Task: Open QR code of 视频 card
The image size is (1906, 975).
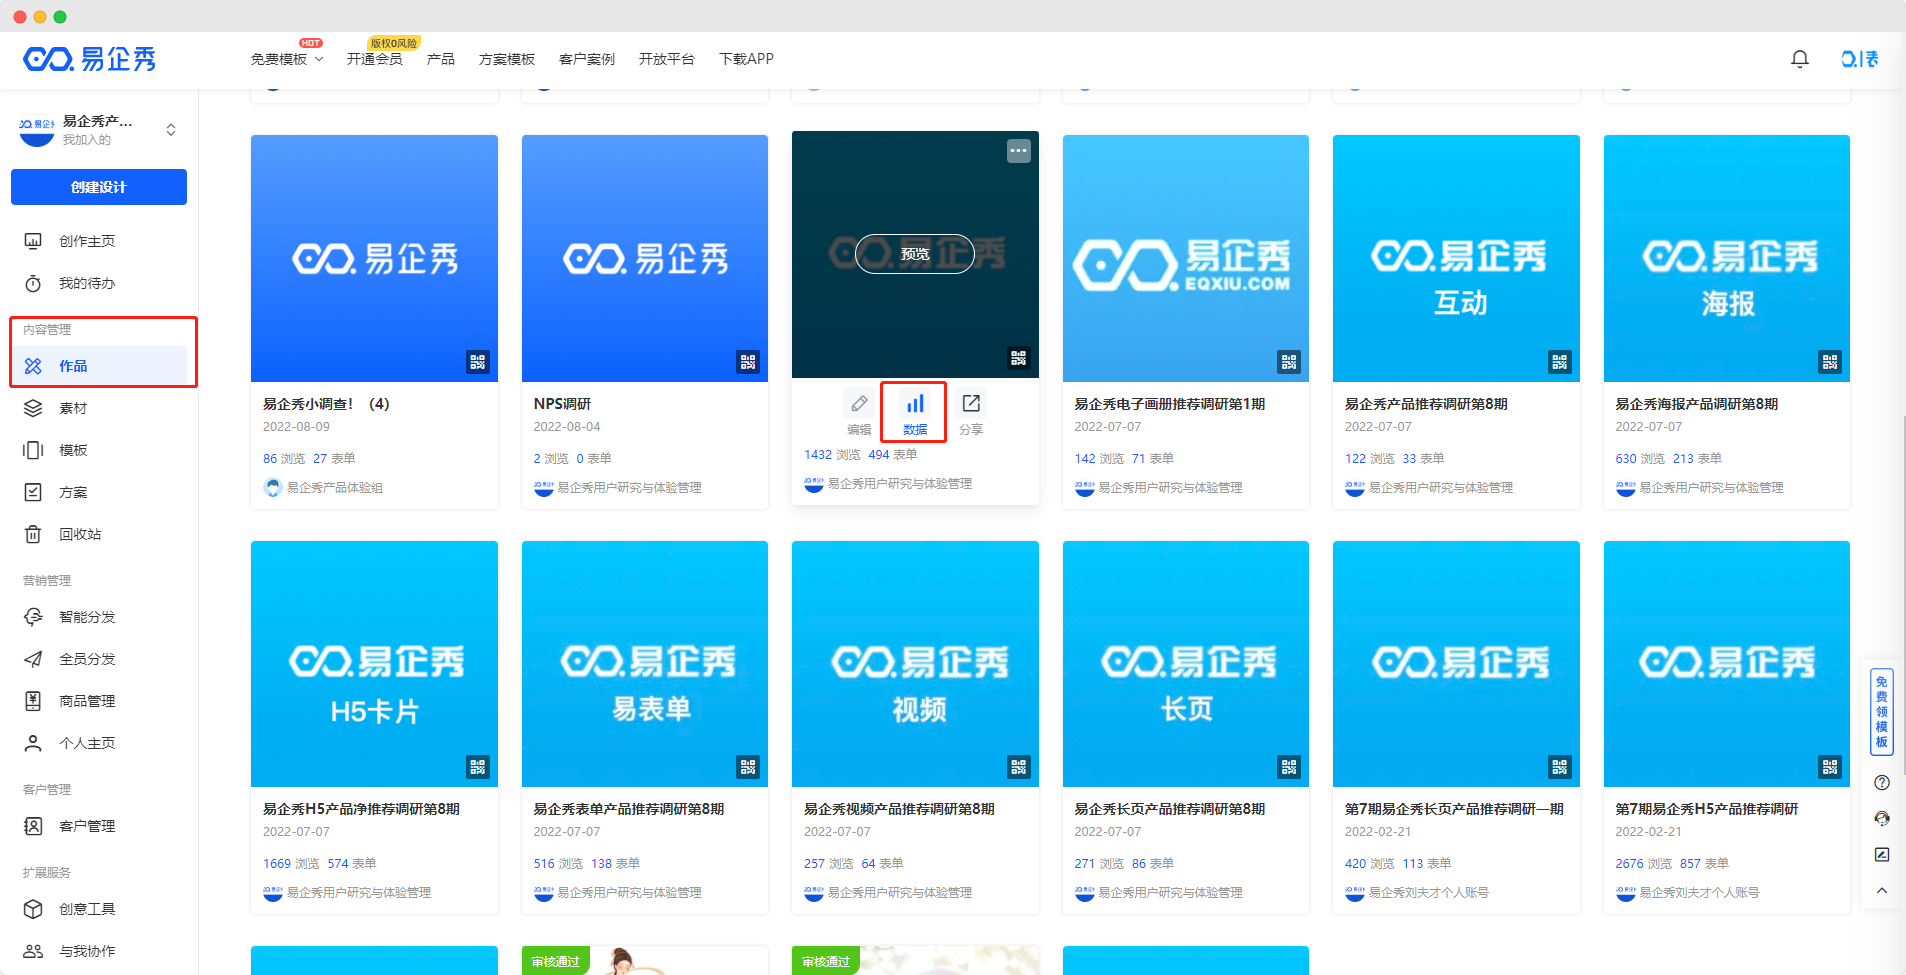Action: pos(1018,767)
